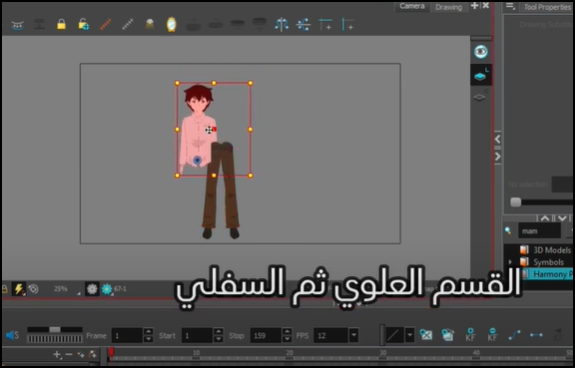Click the Add Drawing Layer sparkle icon
This screenshot has height=368, width=575.
coord(81,354)
